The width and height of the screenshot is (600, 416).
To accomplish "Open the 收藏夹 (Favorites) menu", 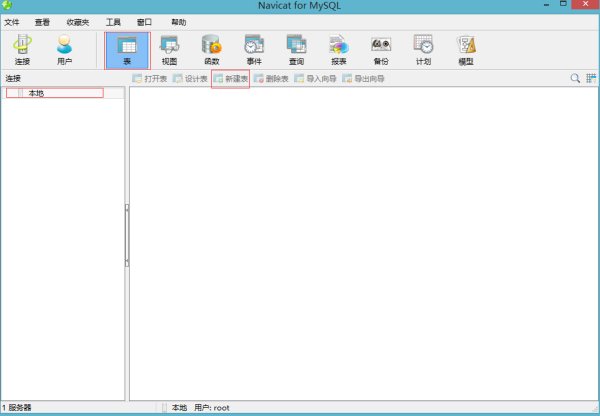I will coord(78,22).
